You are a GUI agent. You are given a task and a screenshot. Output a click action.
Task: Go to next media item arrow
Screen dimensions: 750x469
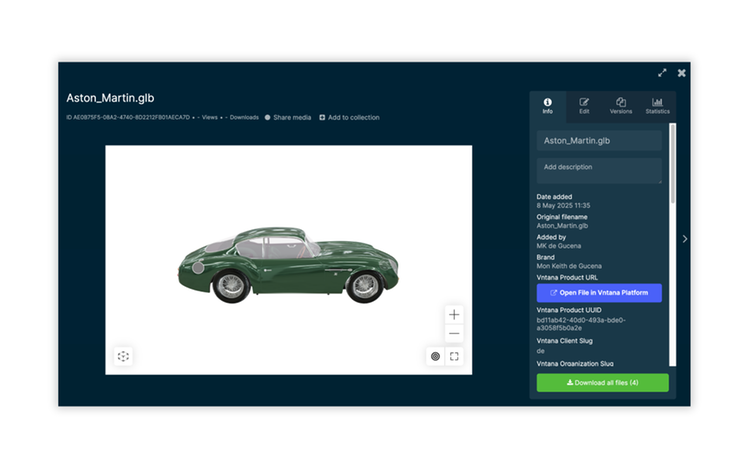click(684, 239)
